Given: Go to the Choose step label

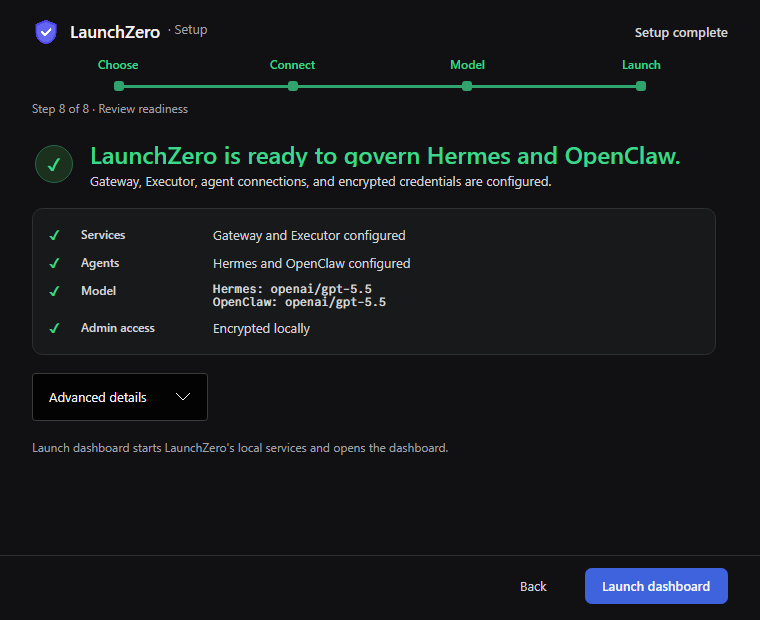Looking at the screenshot, I should point(118,65).
